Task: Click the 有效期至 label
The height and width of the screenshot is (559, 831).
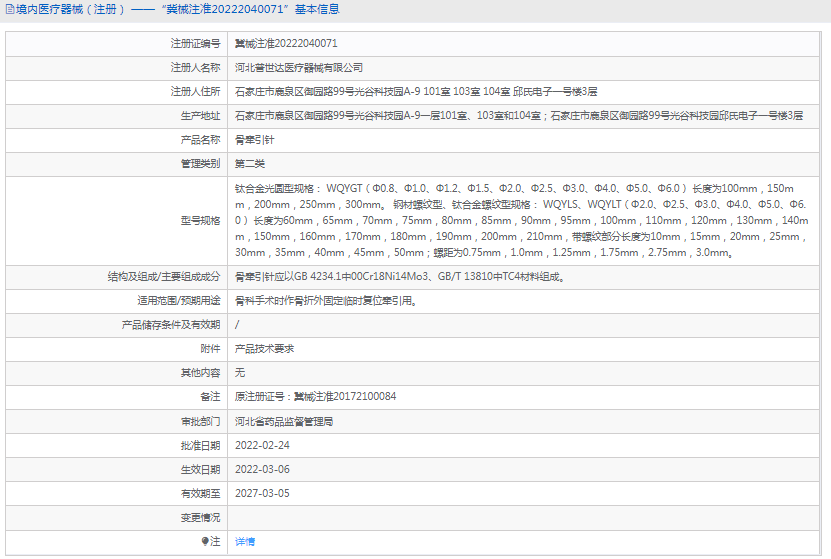Action: tap(200, 493)
